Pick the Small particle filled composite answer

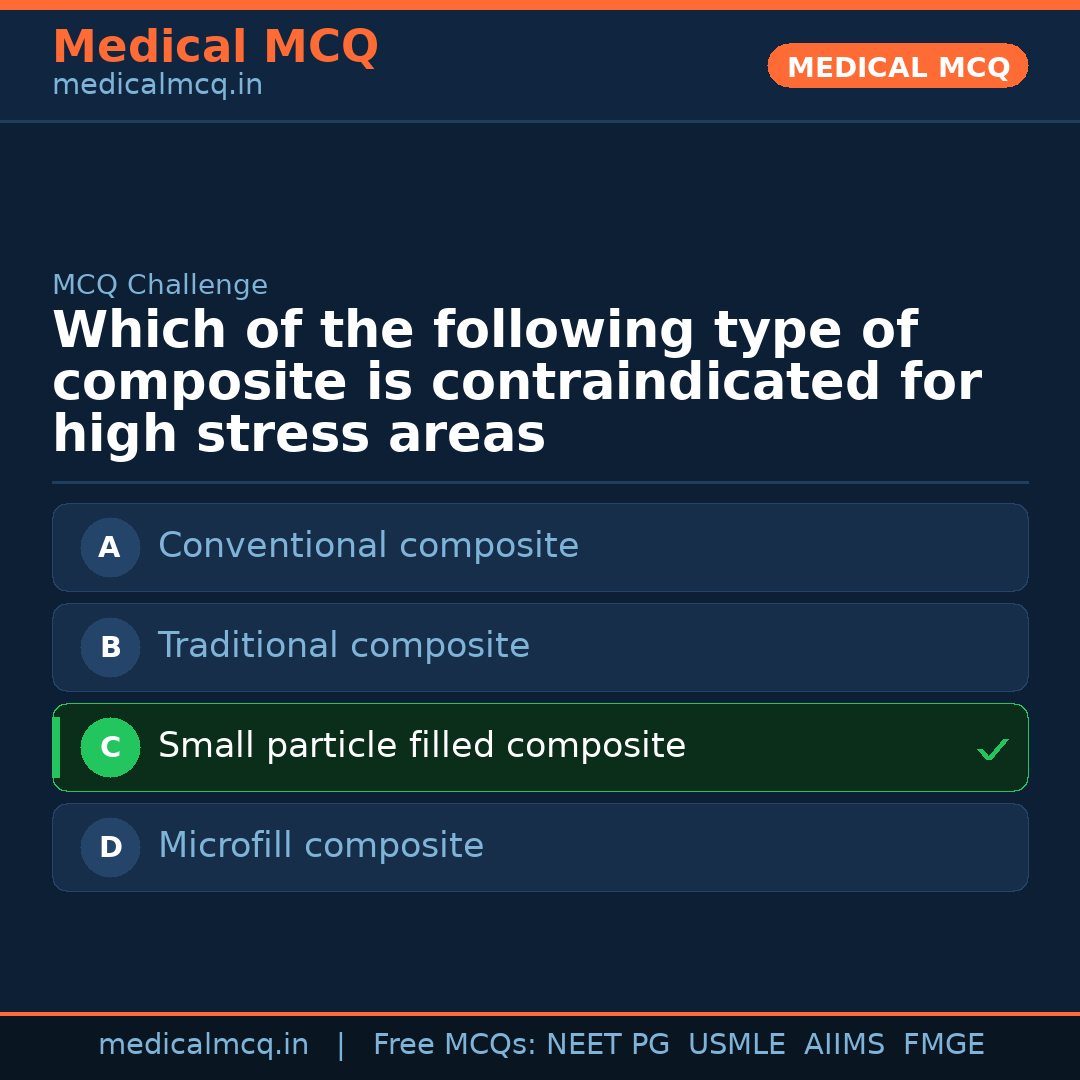pyautogui.click(x=422, y=746)
